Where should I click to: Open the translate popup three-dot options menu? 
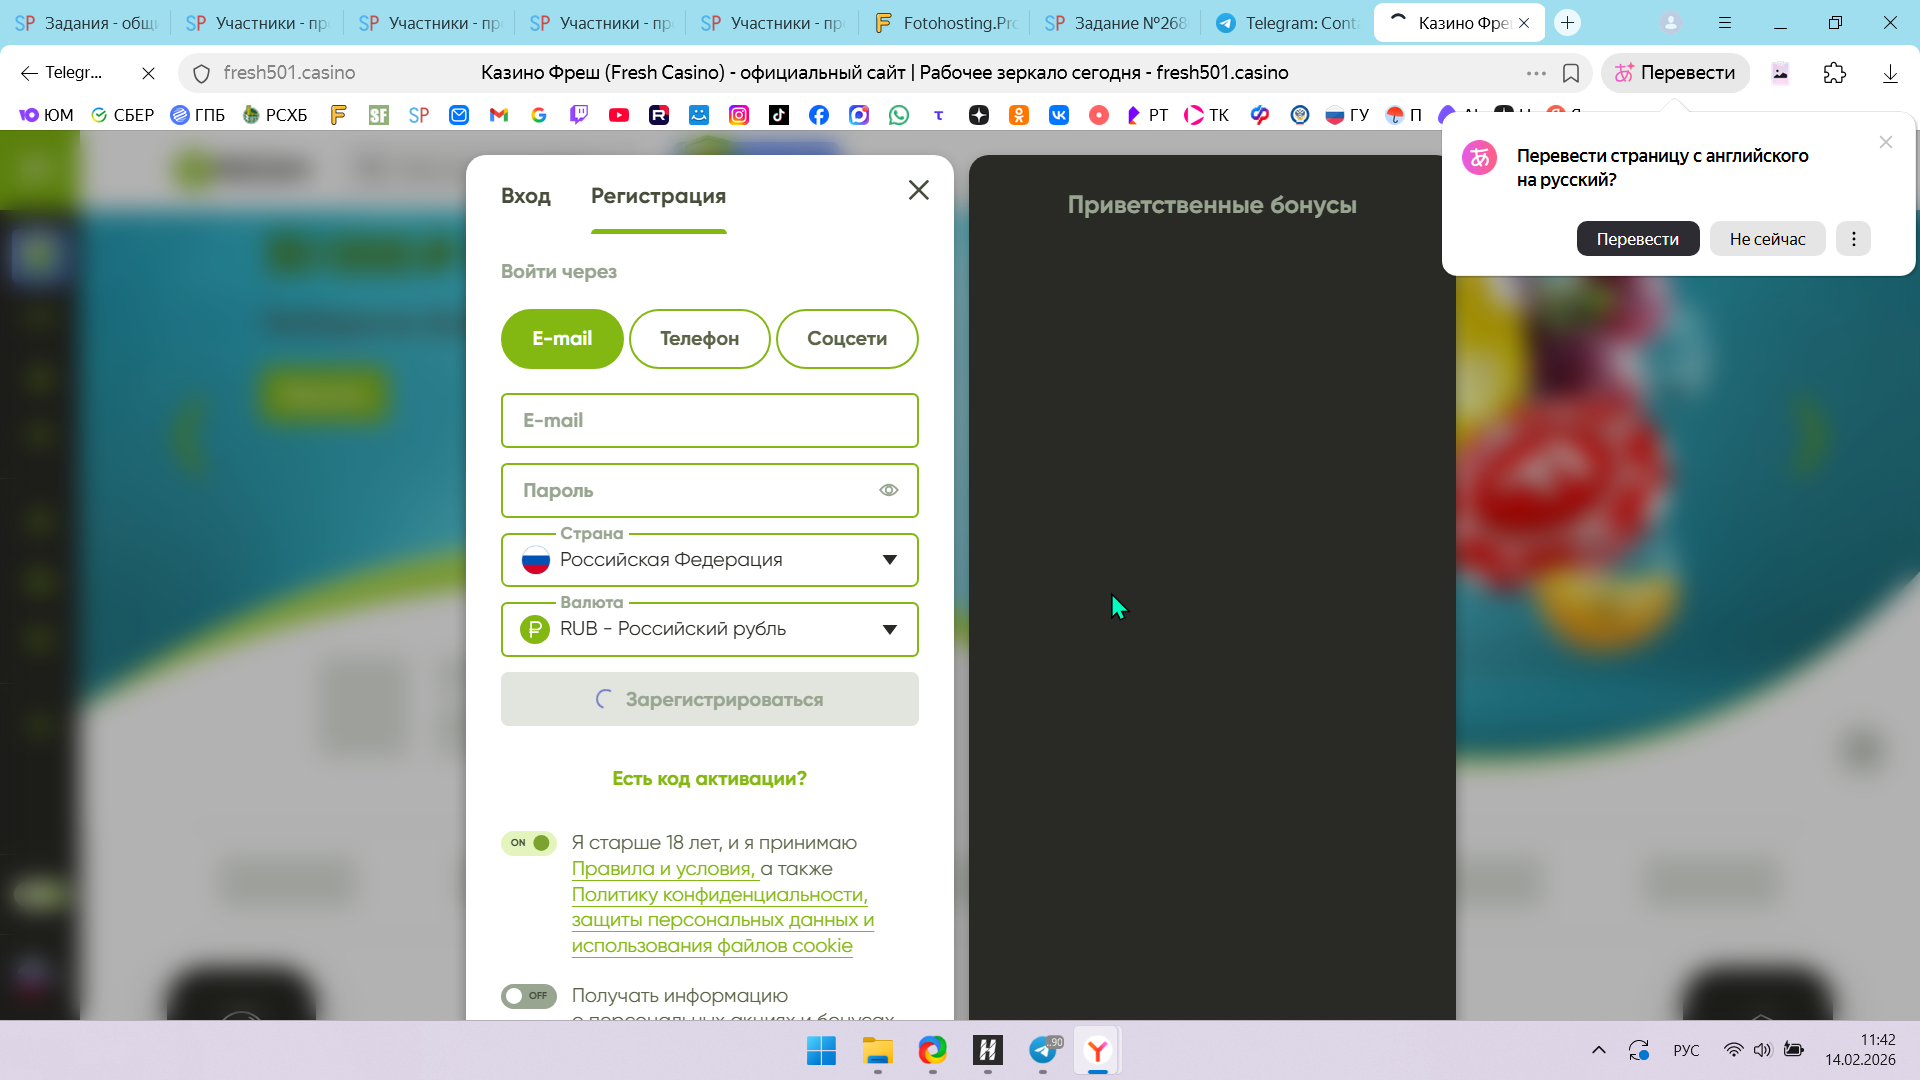point(1853,239)
